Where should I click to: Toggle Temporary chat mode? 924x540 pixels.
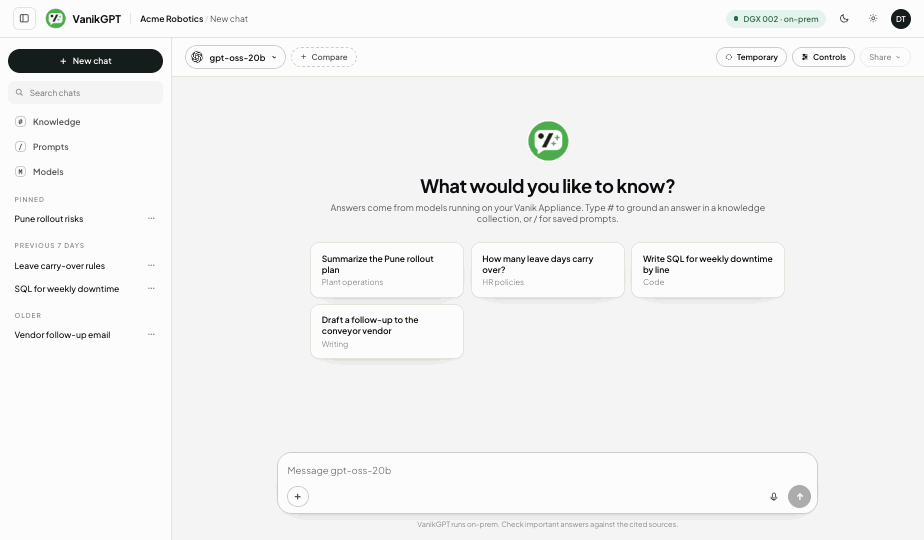pyautogui.click(x=751, y=57)
